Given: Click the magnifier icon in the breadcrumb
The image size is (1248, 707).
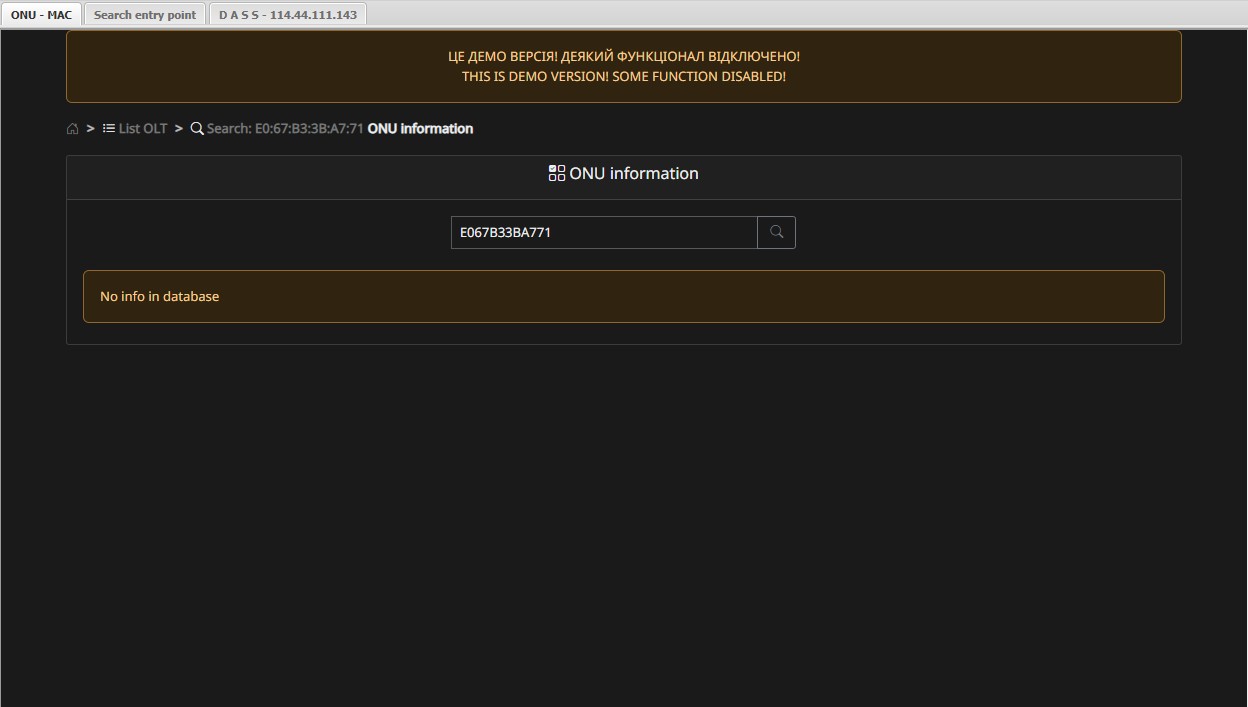Looking at the screenshot, I should coord(197,128).
